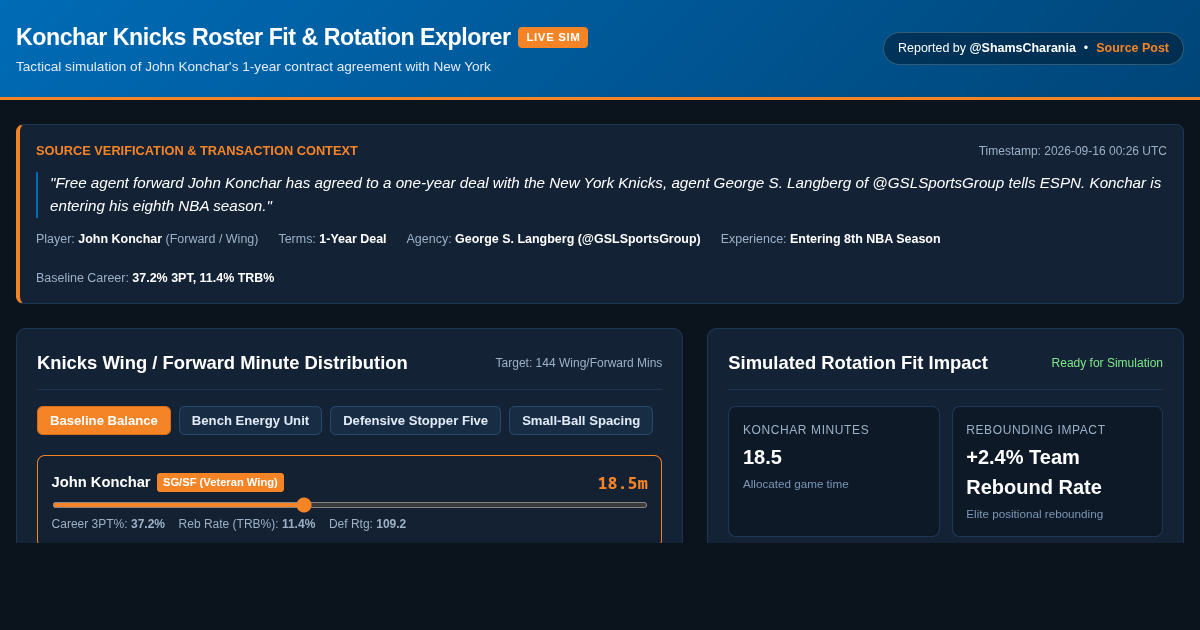This screenshot has height=630, width=1200.
Task: Click the Ready for Simulation status
Action: pyautogui.click(x=1107, y=363)
